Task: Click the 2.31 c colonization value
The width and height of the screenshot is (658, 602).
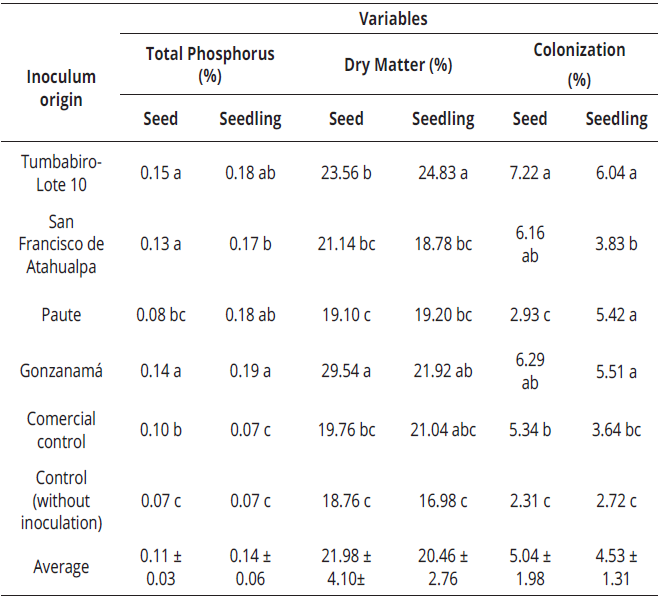Action: point(530,500)
